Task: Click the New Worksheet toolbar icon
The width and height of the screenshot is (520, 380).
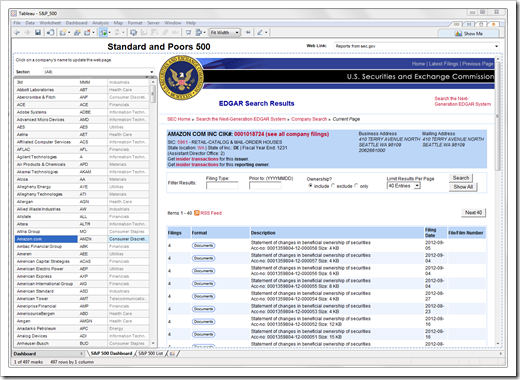Action: (x=63, y=32)
